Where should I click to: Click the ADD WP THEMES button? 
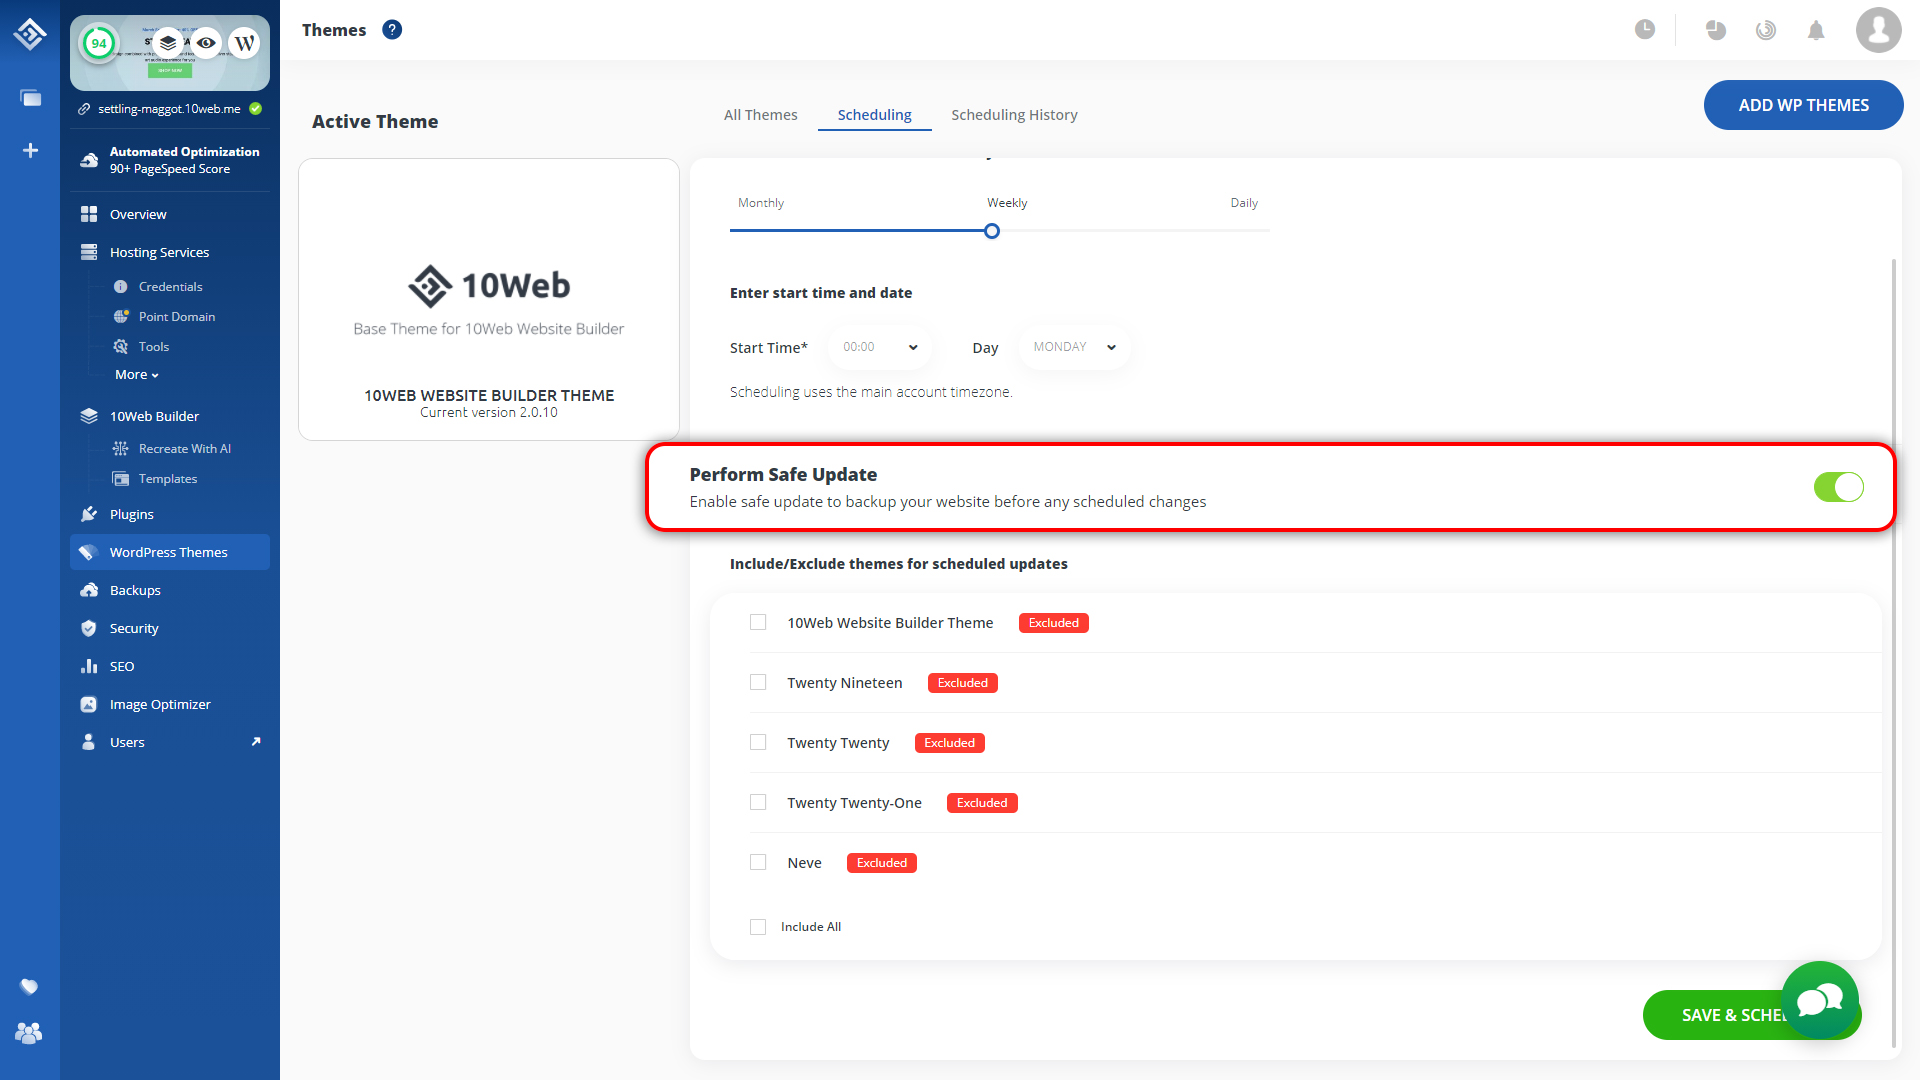point(1803,105)
